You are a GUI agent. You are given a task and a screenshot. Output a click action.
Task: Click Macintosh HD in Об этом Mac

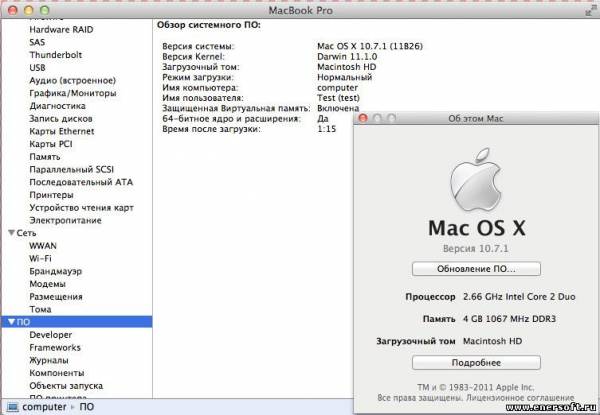tap(492, 341)
